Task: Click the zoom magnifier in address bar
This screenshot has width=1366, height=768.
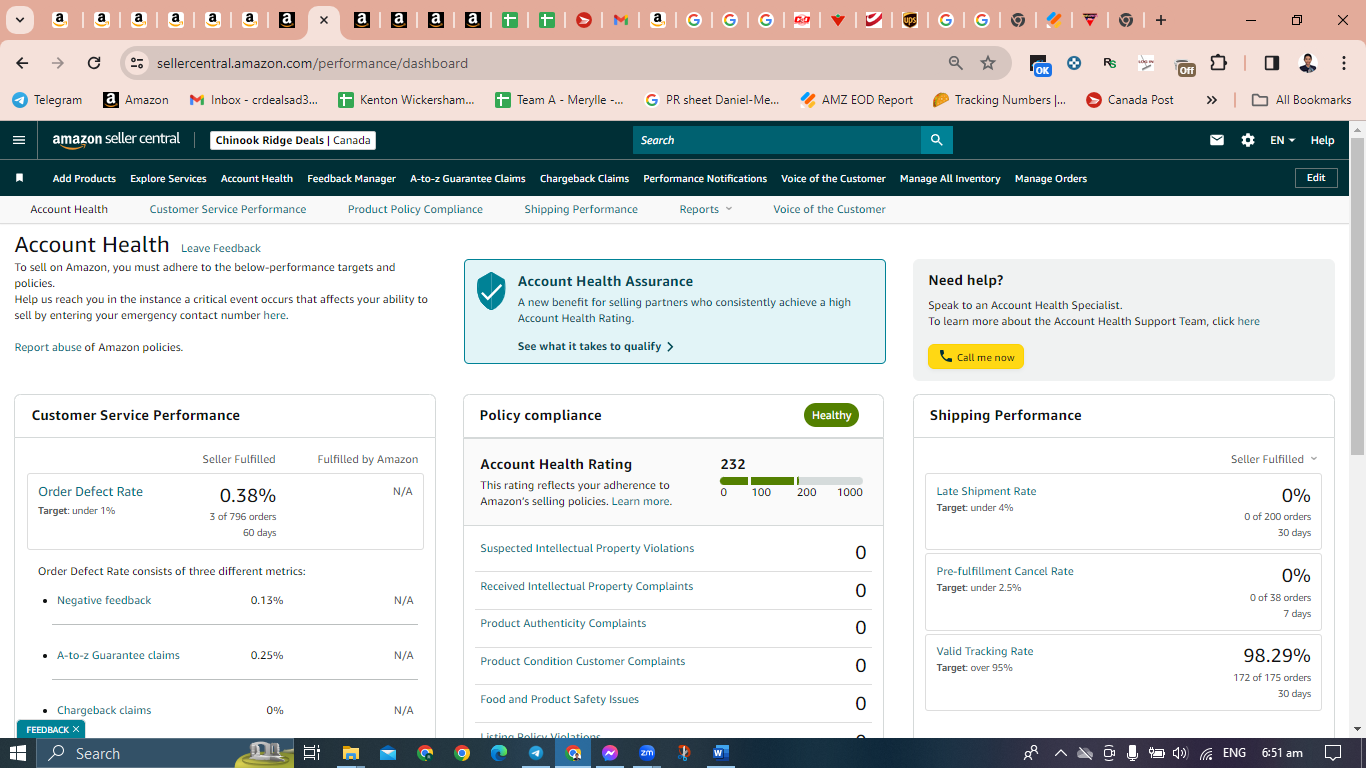Action: click(x=956, y=63)
